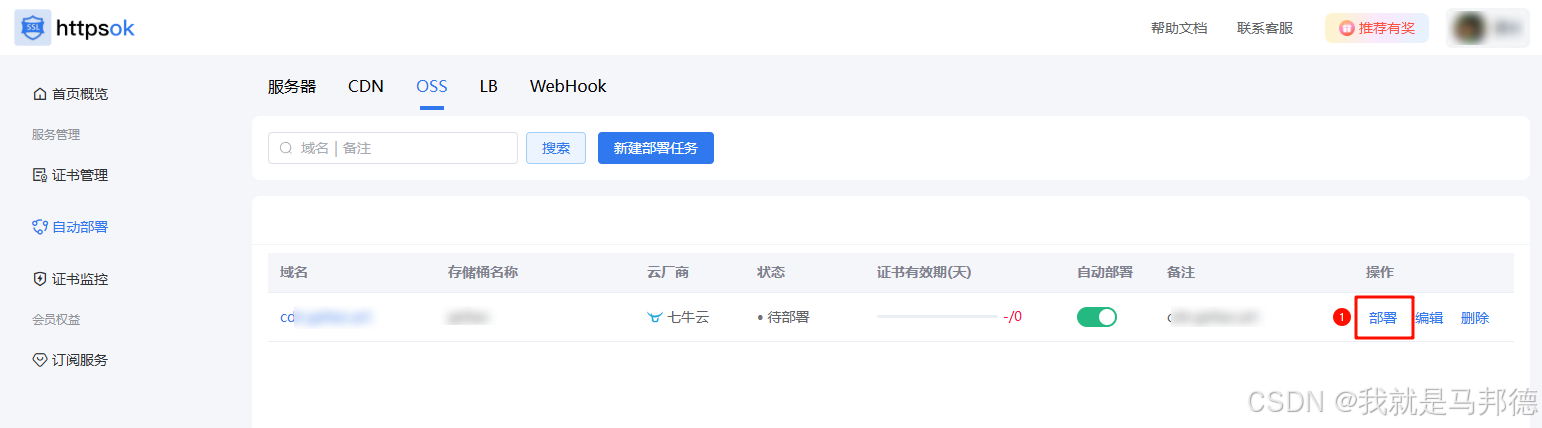Open the blurred domain link in the row
Screen dimensions: 1542x428
pos(326,317)
